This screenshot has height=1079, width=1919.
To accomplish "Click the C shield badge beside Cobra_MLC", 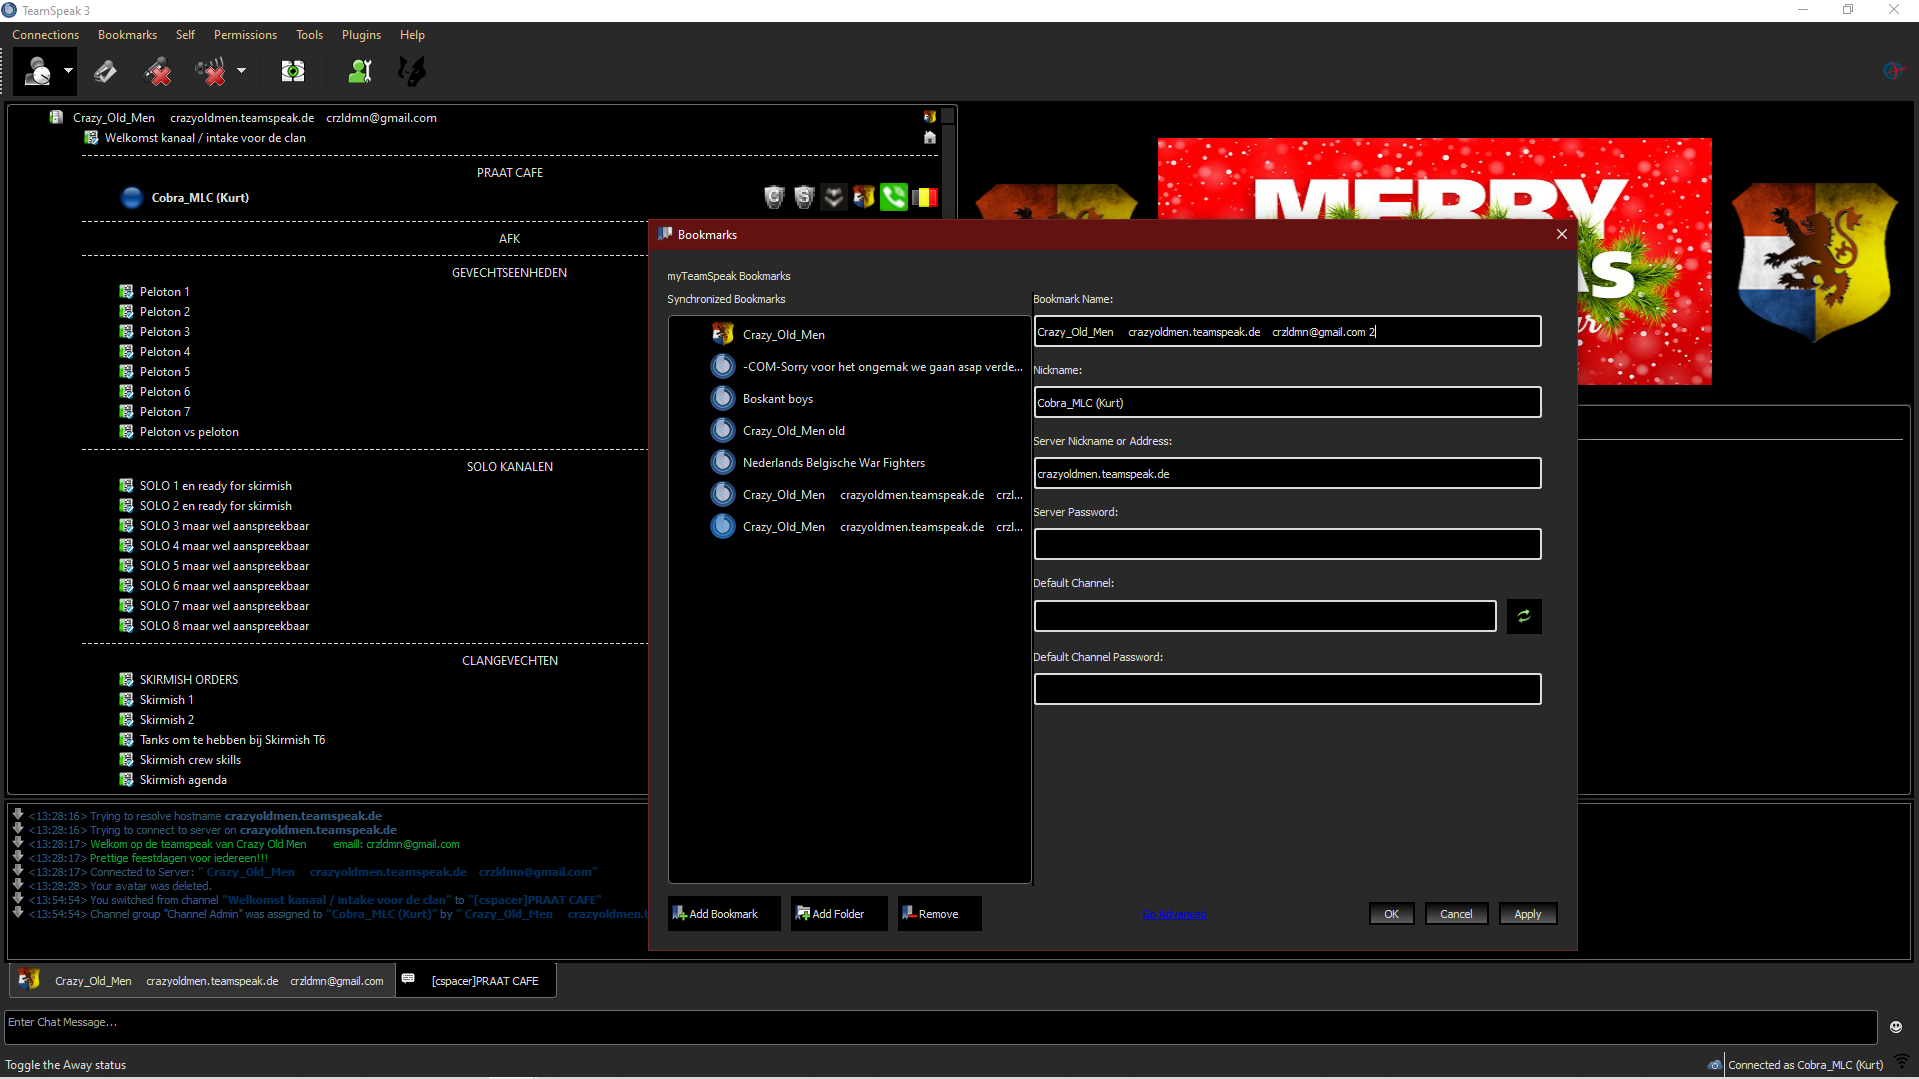I will 774,198.
